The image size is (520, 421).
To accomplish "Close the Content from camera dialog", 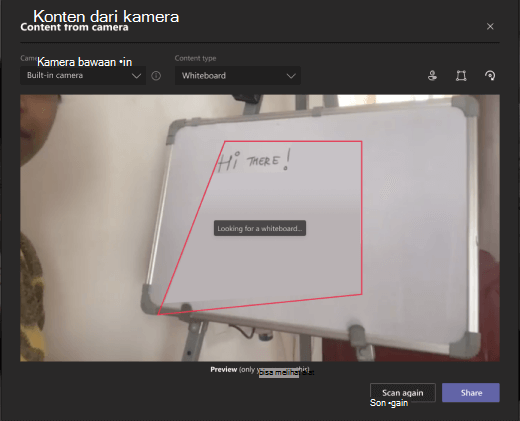I will click(x=490, y=26).
